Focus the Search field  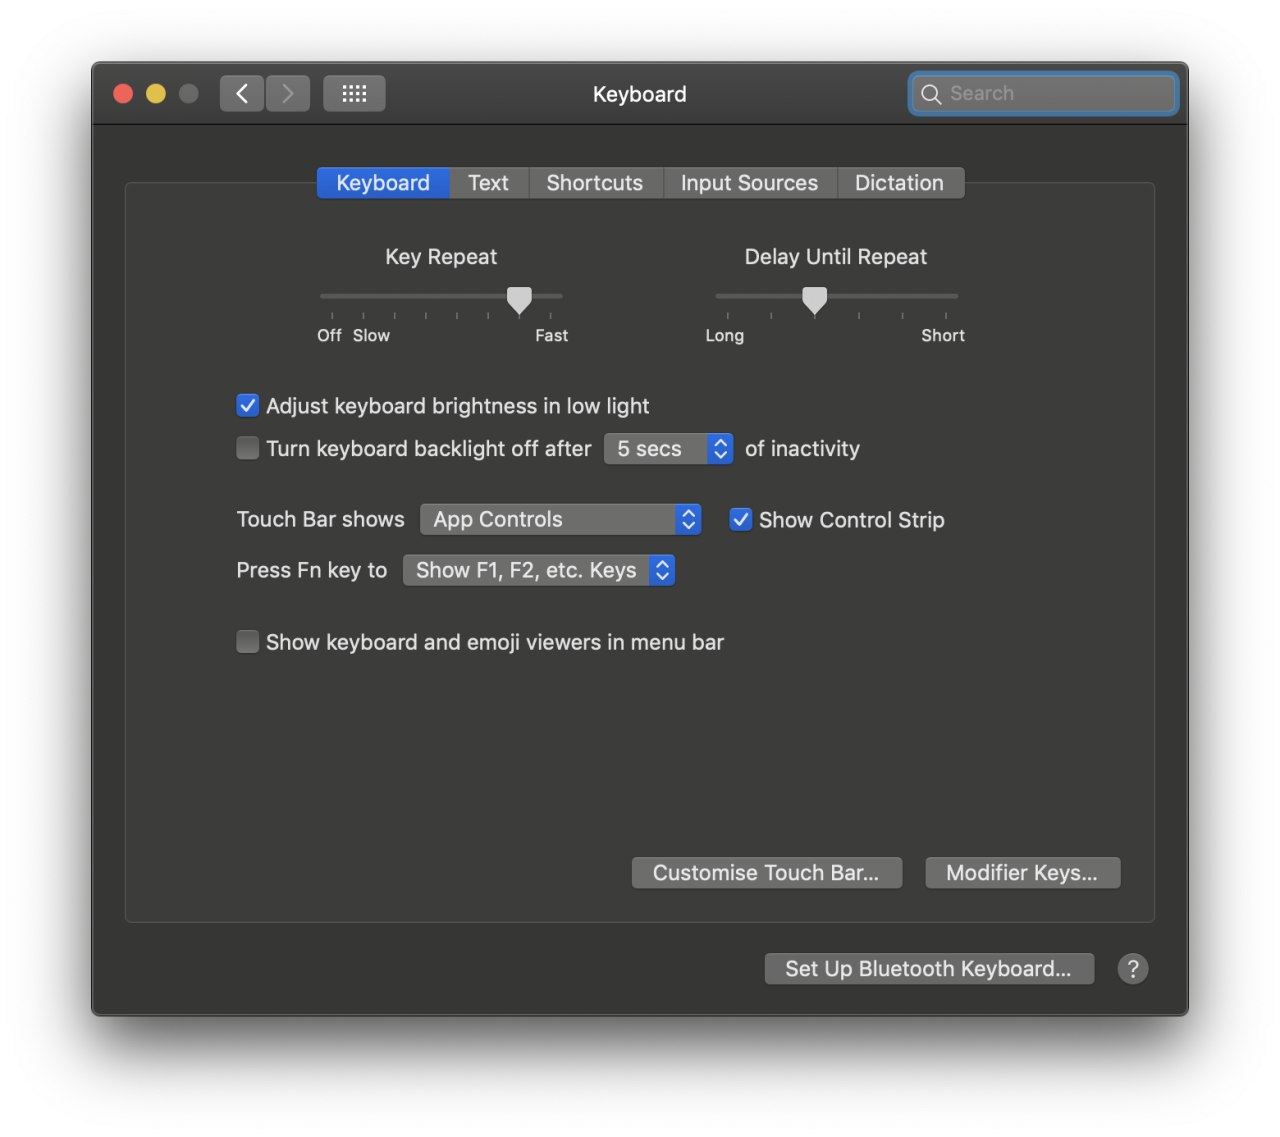pyautogui.click(x=1043, y=94)
